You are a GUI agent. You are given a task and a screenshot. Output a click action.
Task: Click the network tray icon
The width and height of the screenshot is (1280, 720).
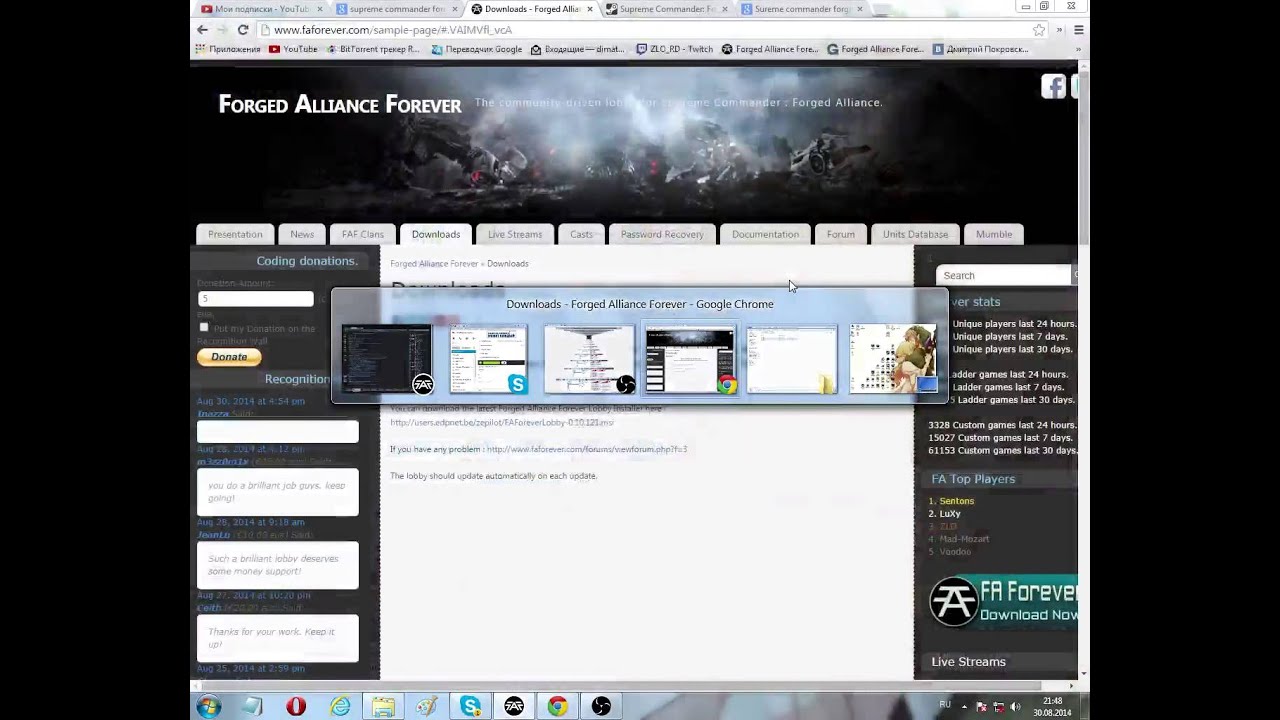pyautogui.click(x=998, y=707)
